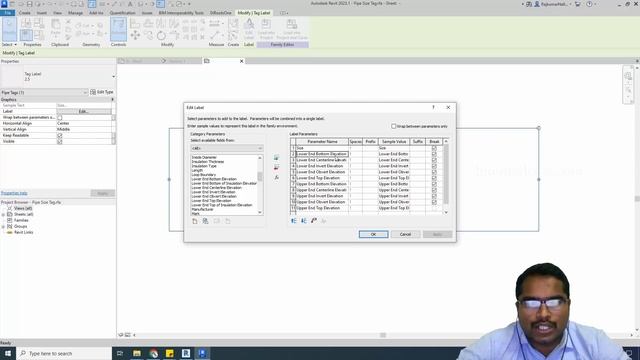640x360 pixels.
Task: Click the New Parameter icon under category list
Action: pyautogui.click(x=195, y=221)
